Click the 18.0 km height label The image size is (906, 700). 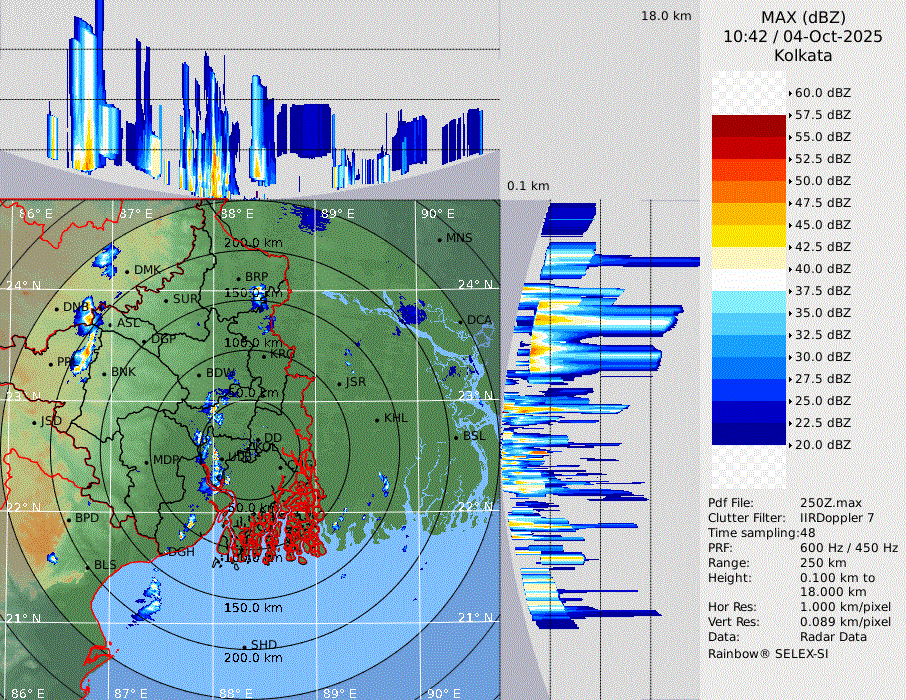point(666,16)
